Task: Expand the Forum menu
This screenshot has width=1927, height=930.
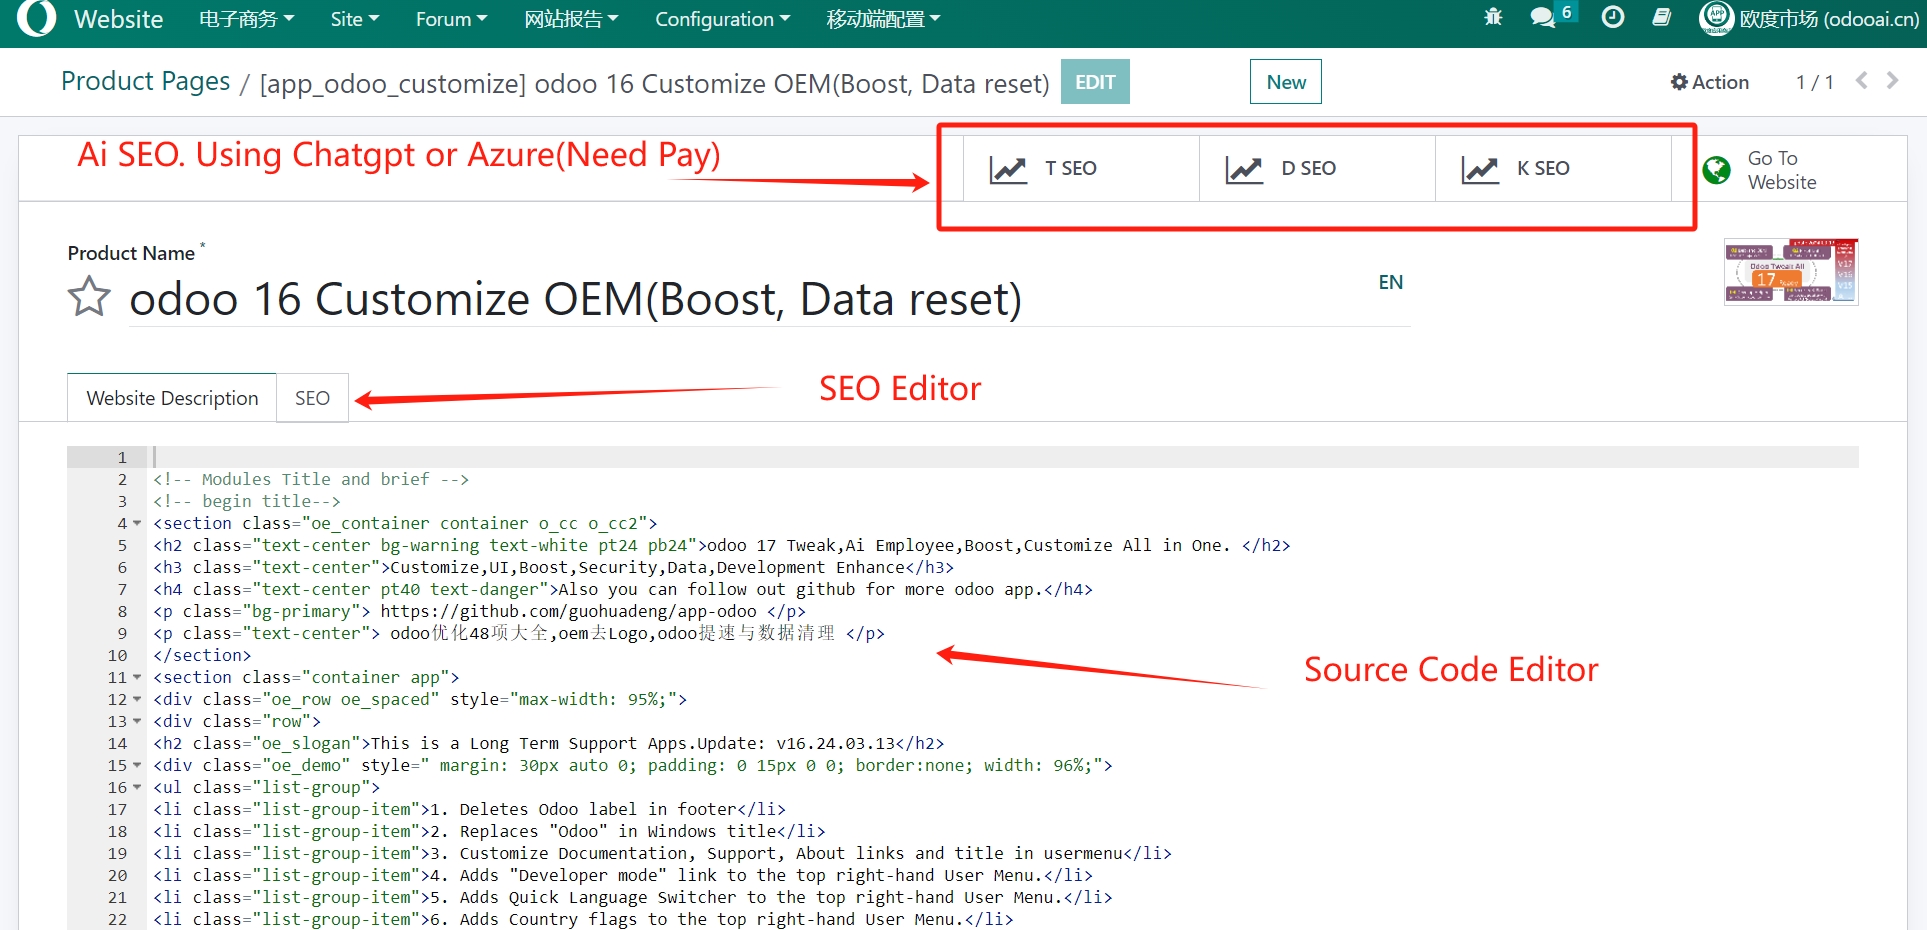Action: click(451, 19)
